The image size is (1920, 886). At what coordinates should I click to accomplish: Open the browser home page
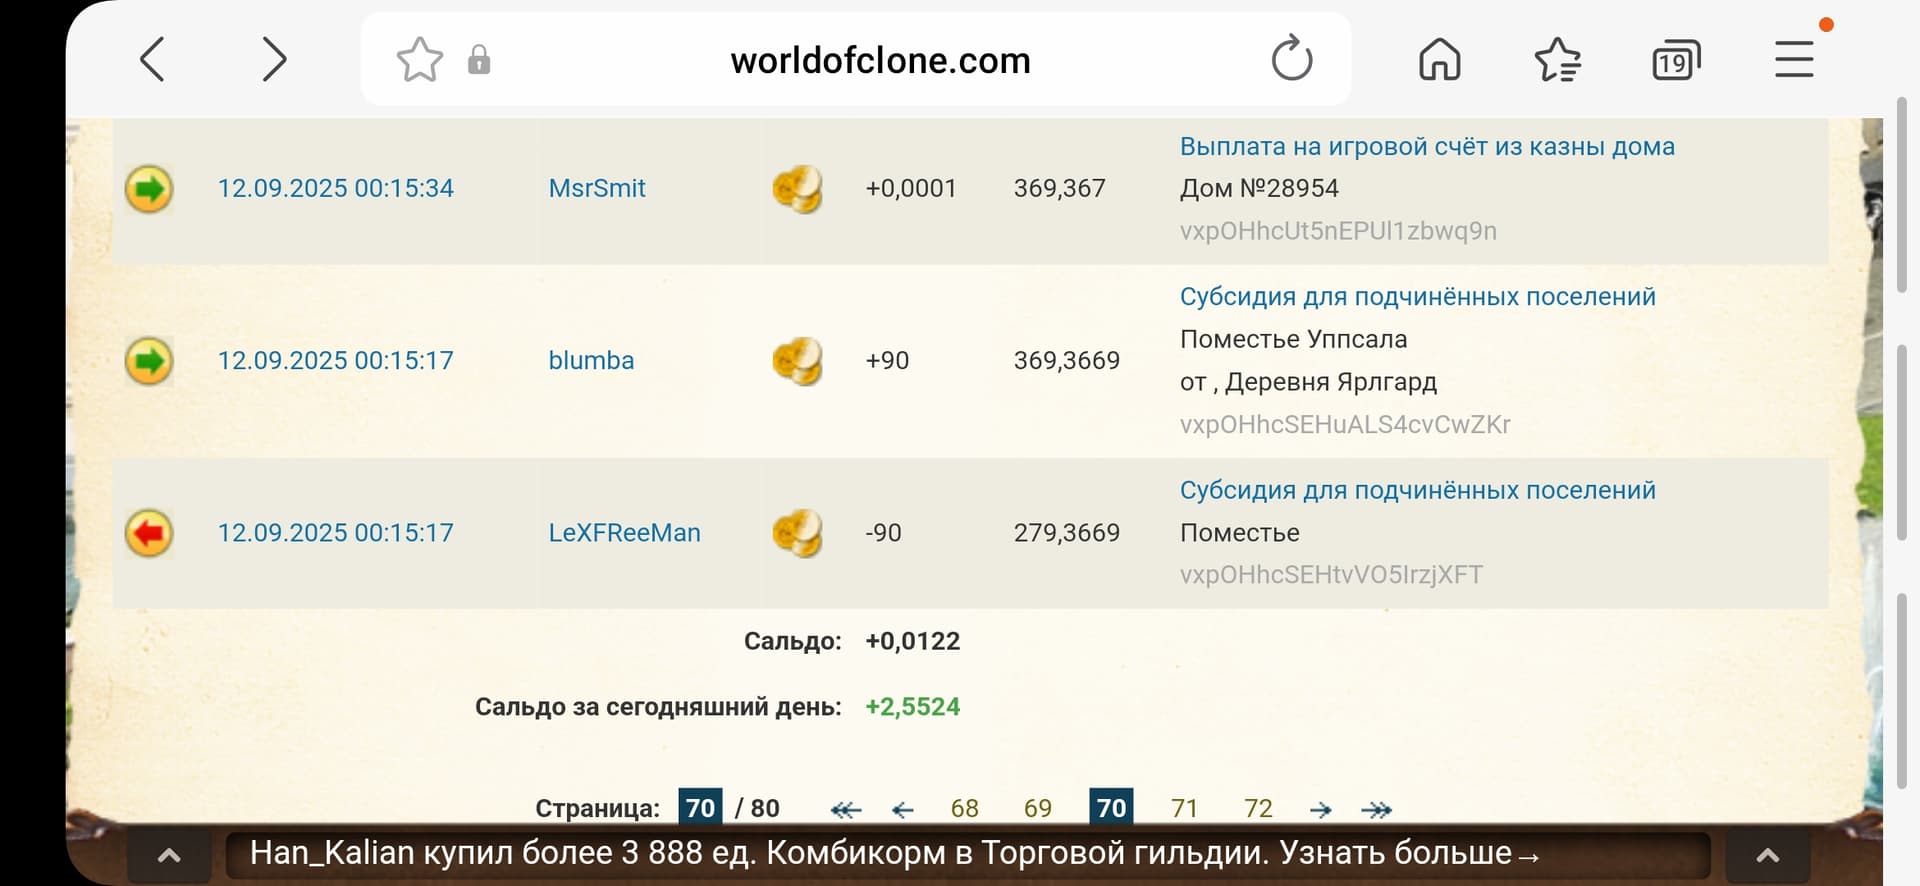pyautogui.click(x=1439, y=60)
